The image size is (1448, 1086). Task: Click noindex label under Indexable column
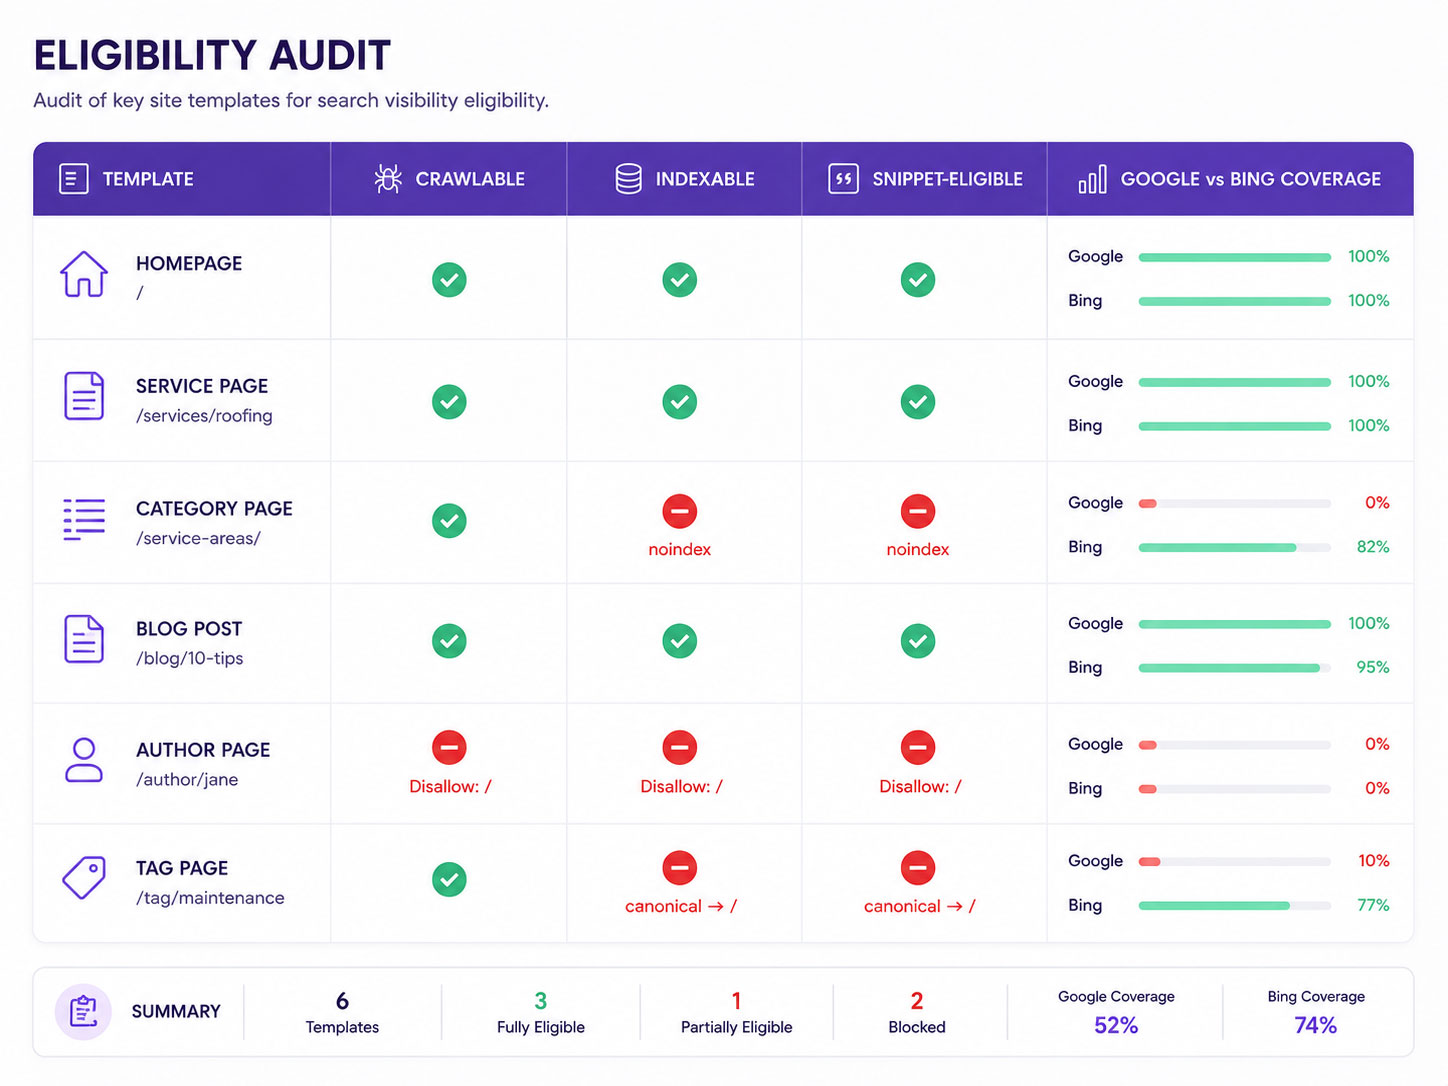680,550
